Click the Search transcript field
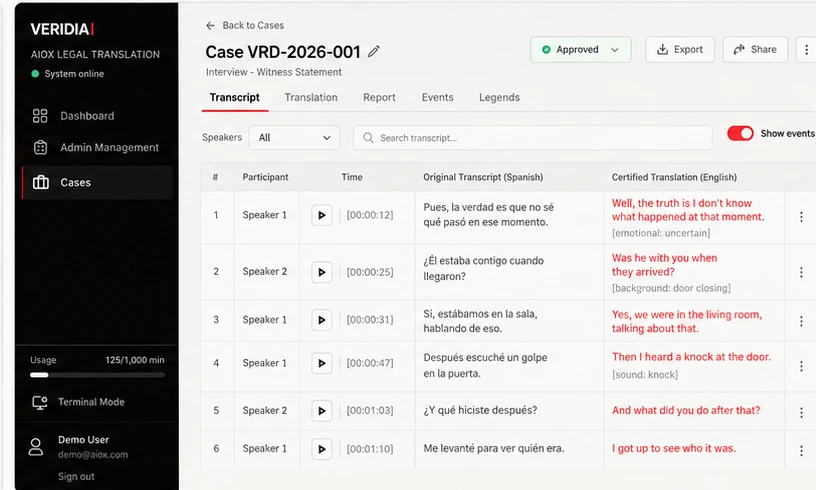The height and width of the screenshot is (490, 816). [533, 138]
